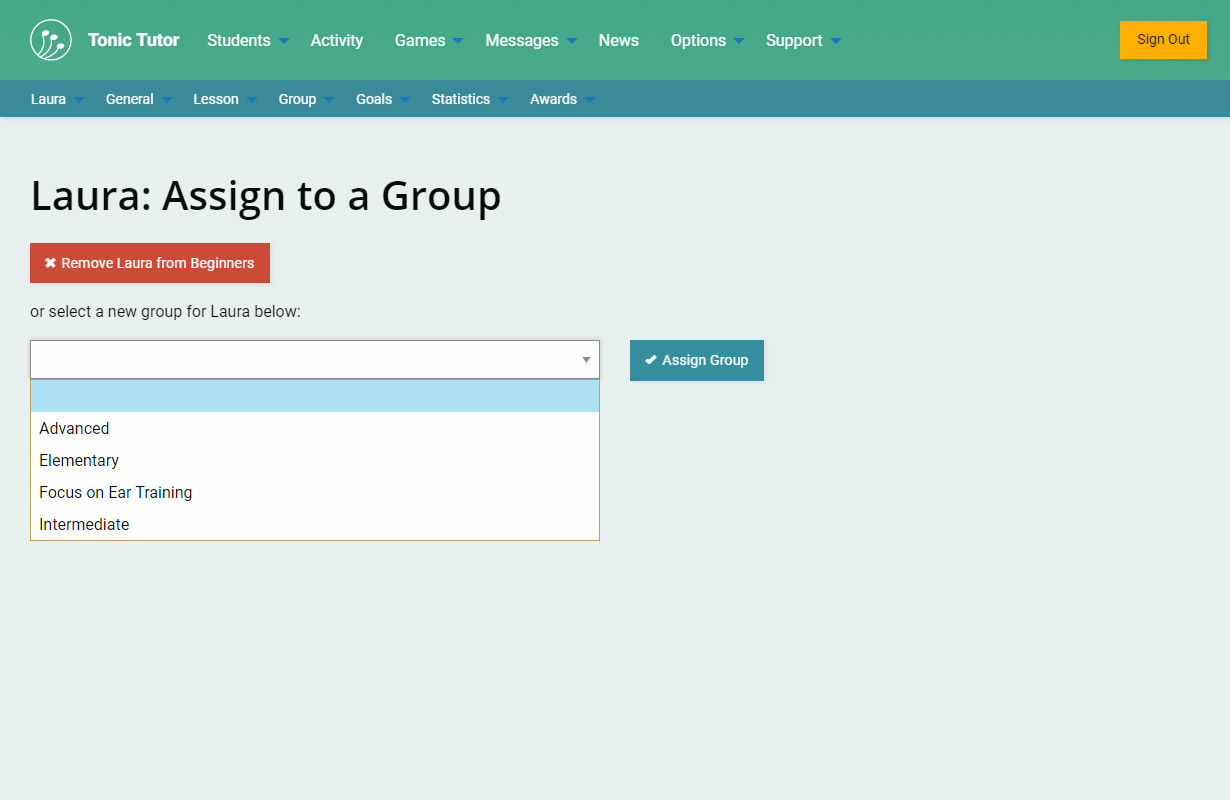The image size is (1230, 800).
Task: Open the News page
Action: (x=618, y=40)
